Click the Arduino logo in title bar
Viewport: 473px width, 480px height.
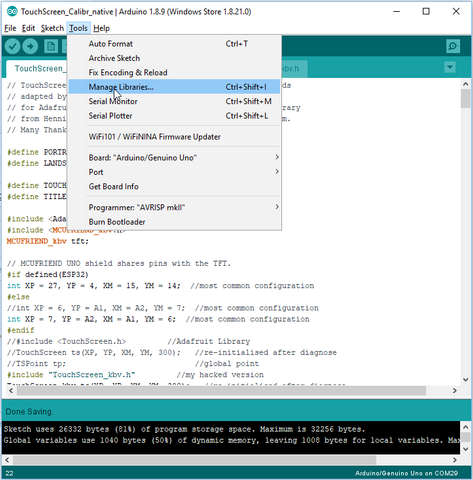(12, 11)
